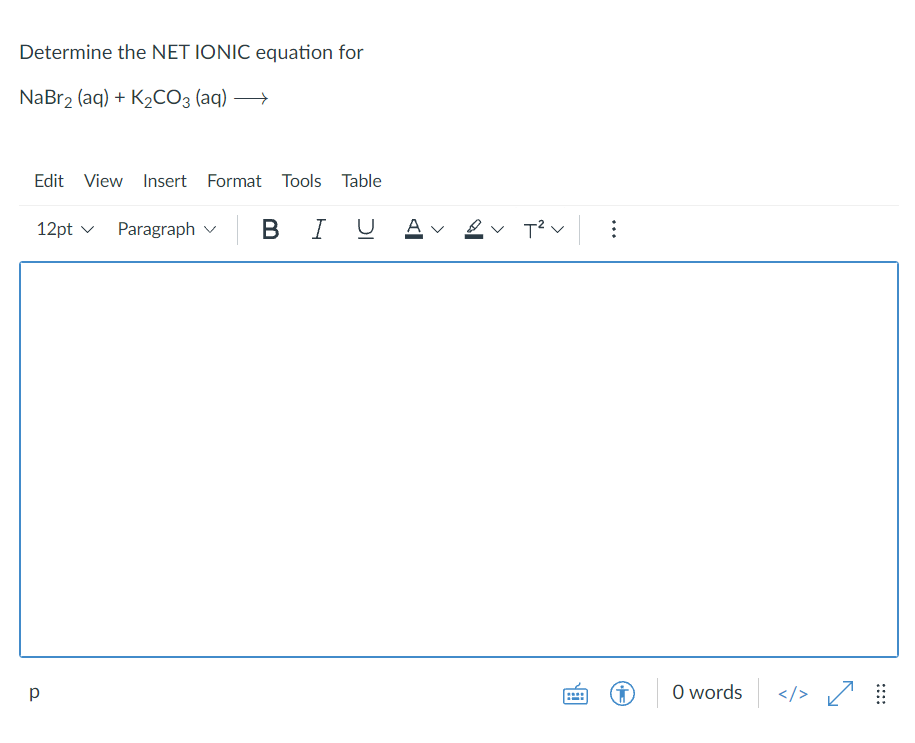Open the keyboard shortcuts help
Screen dimensions: 915x743
point(575,692)
